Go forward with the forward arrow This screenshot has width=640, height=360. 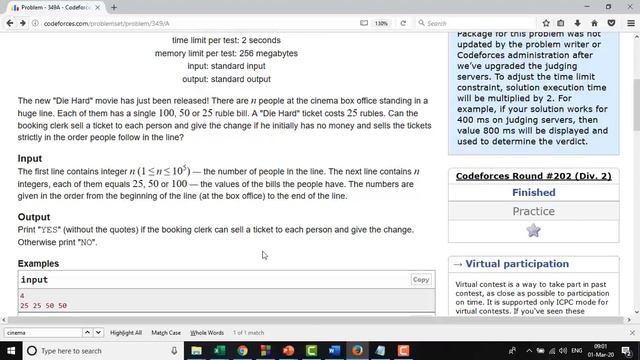pyautogui.click(x=23, y=23)
